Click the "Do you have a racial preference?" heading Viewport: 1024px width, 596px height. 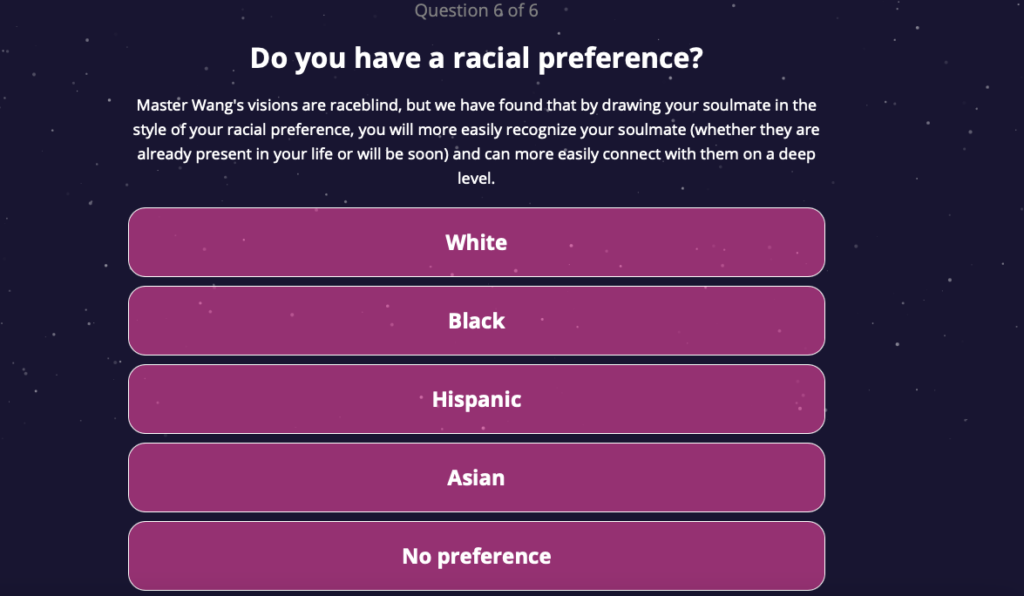pos(476,58)
